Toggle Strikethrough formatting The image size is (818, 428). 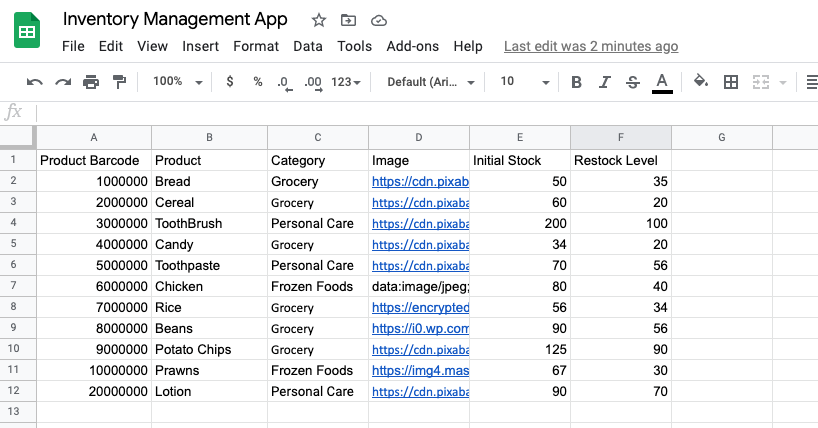pos(633,82)
